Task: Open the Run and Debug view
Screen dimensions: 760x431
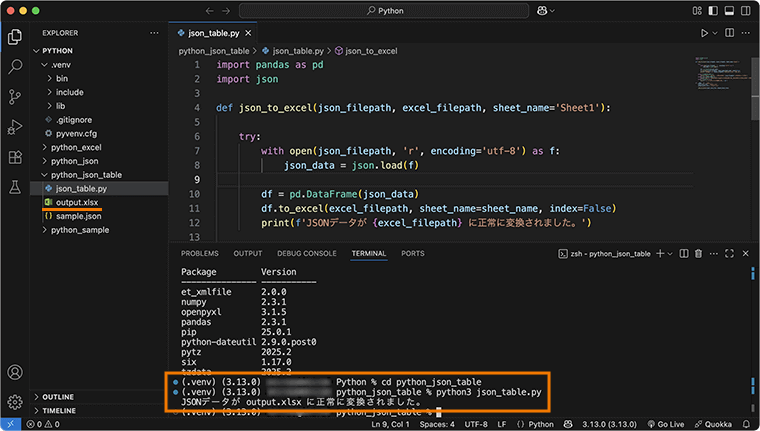Action: 15,127
